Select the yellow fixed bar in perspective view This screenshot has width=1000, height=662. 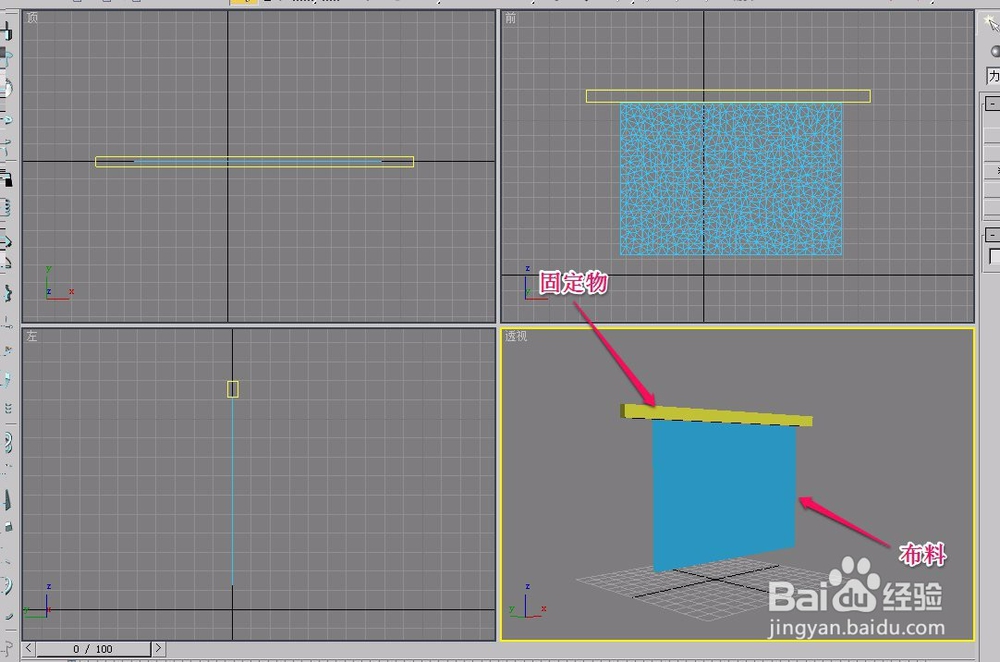716,414
